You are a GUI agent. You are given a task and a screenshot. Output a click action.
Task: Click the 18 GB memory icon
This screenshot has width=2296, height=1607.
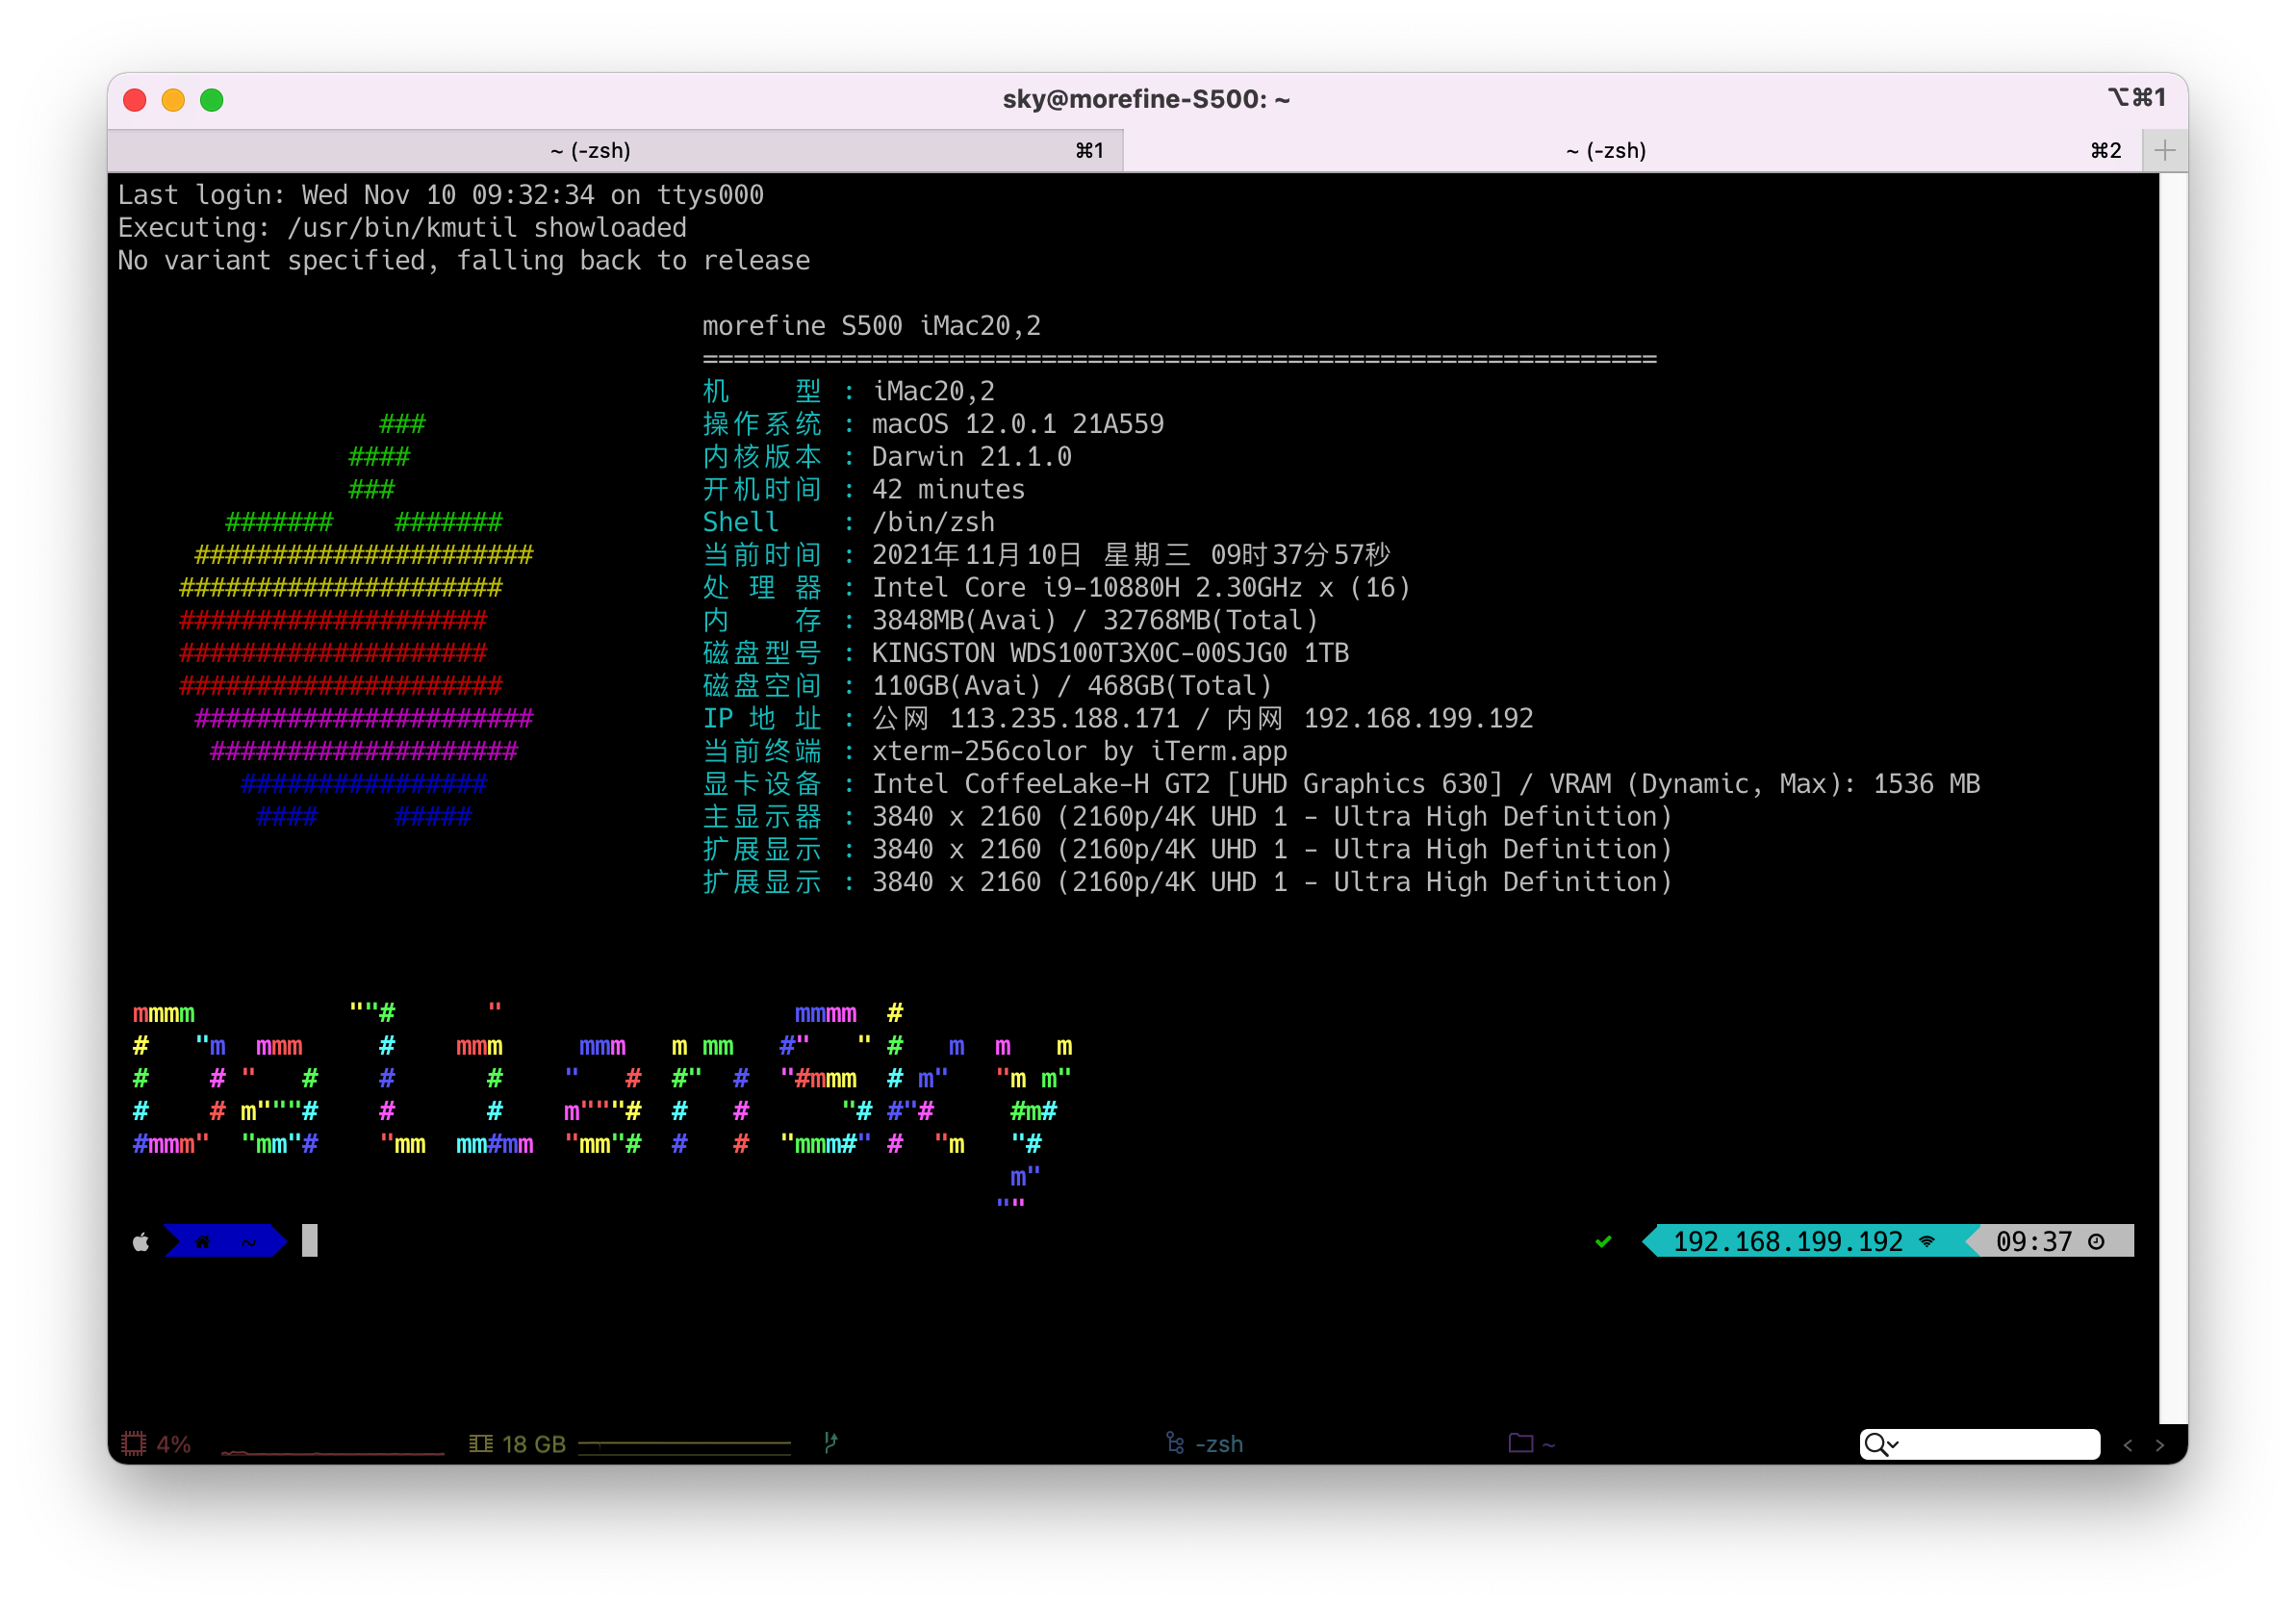click(481, 1443)
